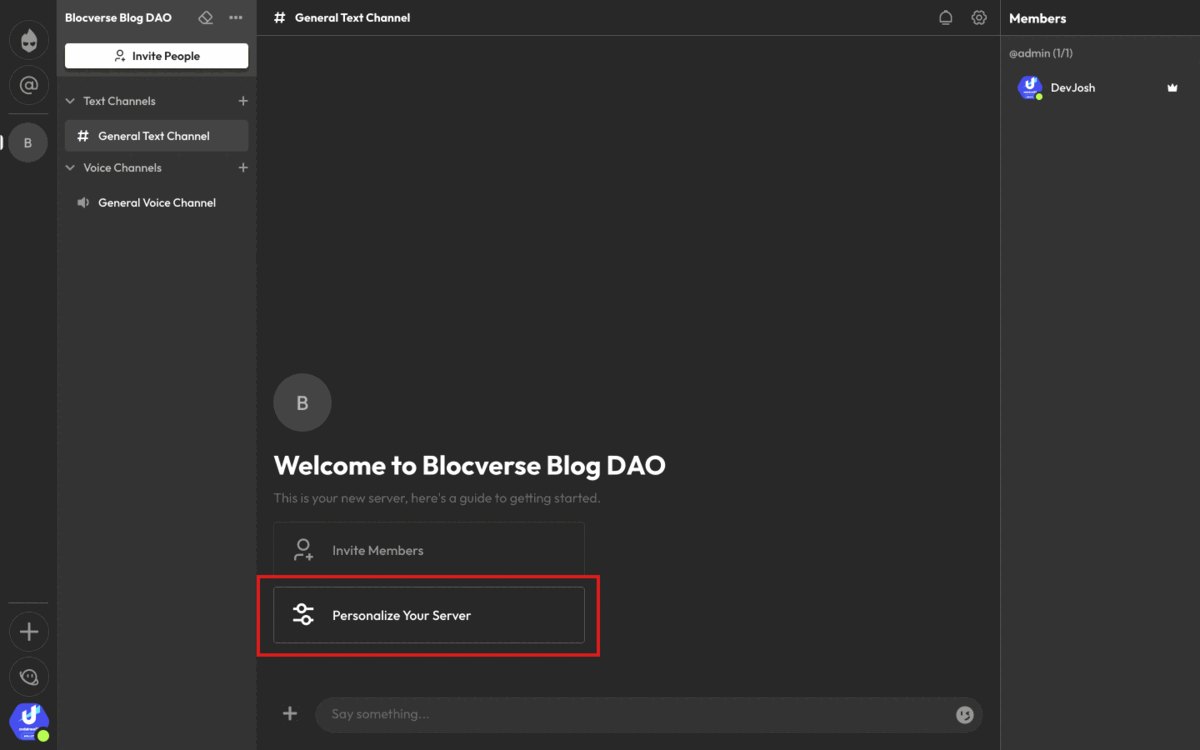This screenshot has width=1200, height=750.
Task: Click the large 'B' server avatar in the welcome area
Action: coord(302,403)
